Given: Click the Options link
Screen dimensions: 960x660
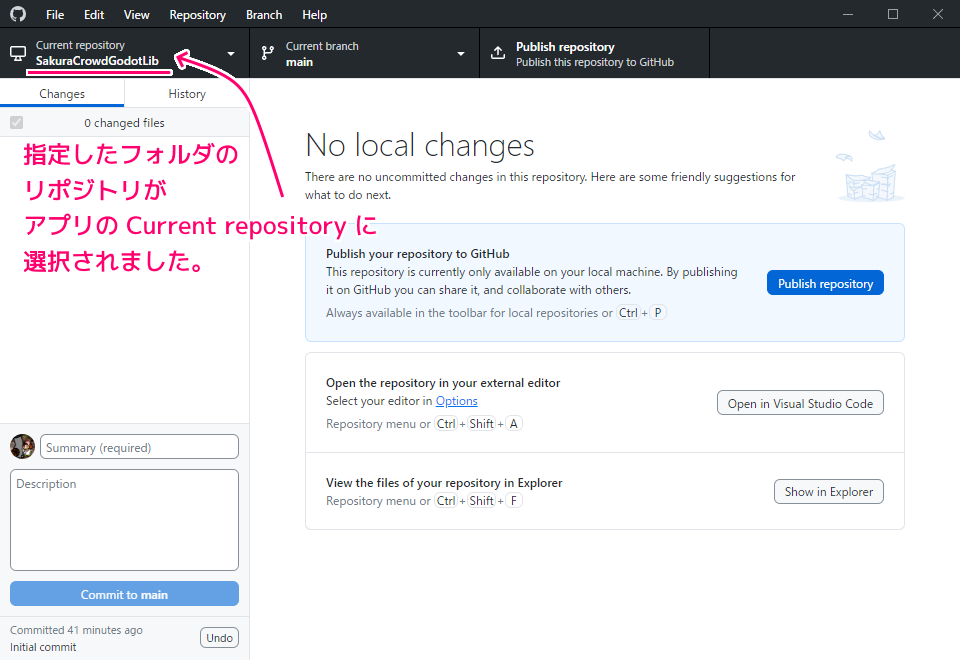Looking at the screenshot, I should point(456,401).
